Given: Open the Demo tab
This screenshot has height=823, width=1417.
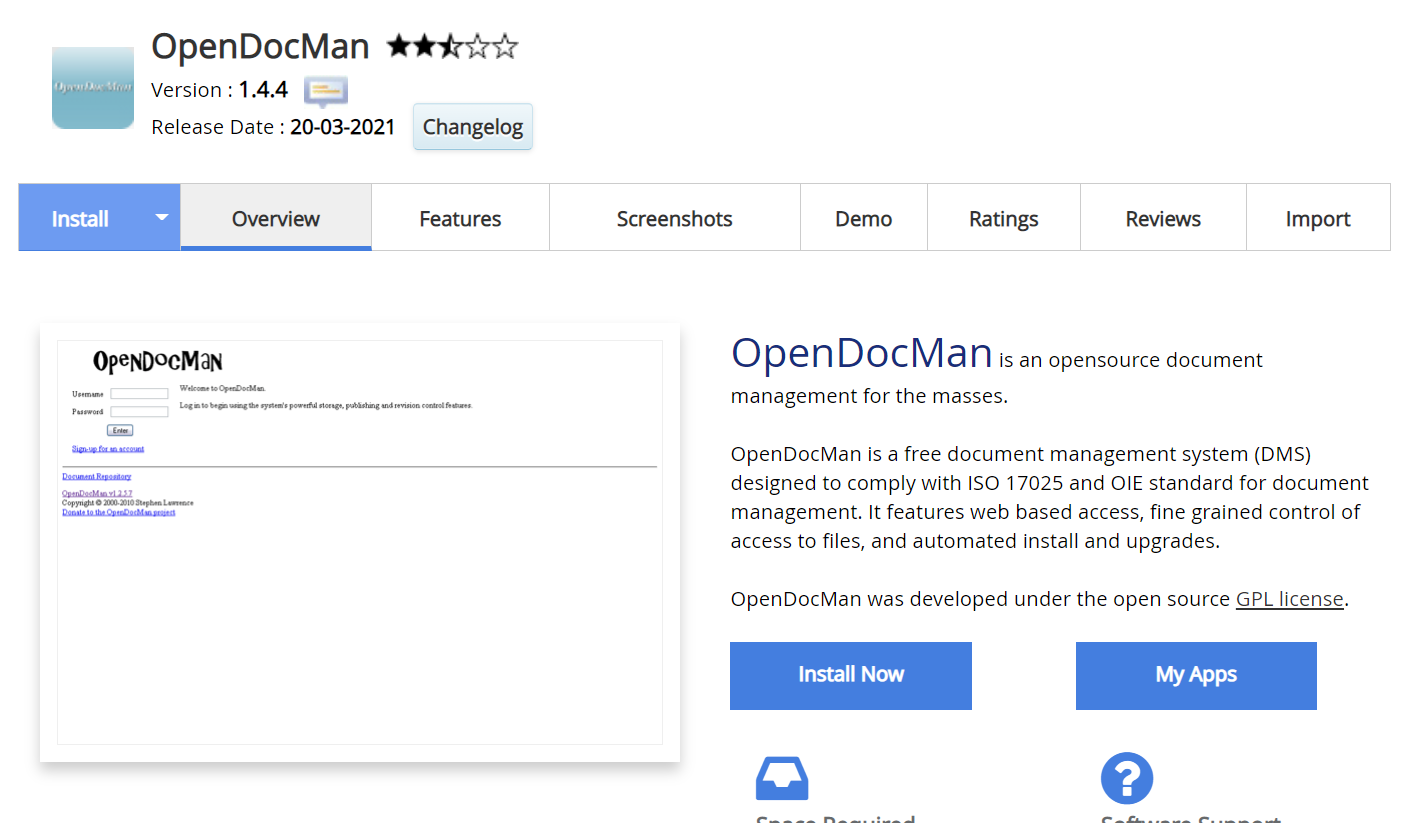Looking at the screenshot, I should tap(863, 218).
